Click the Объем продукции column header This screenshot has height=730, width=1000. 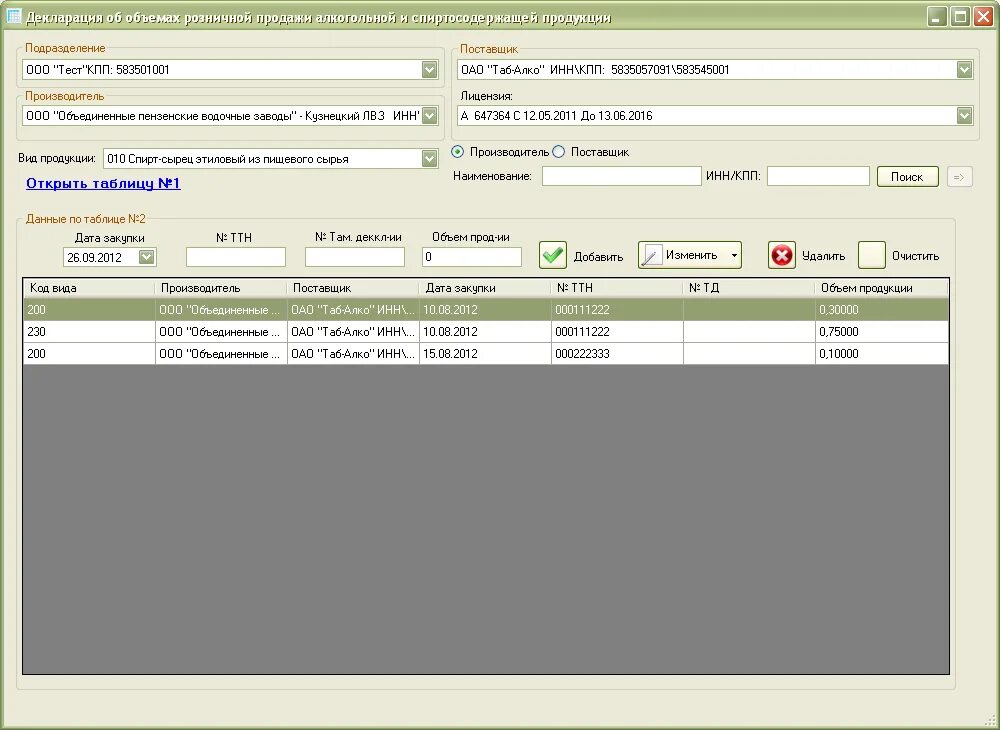(882, 288)
